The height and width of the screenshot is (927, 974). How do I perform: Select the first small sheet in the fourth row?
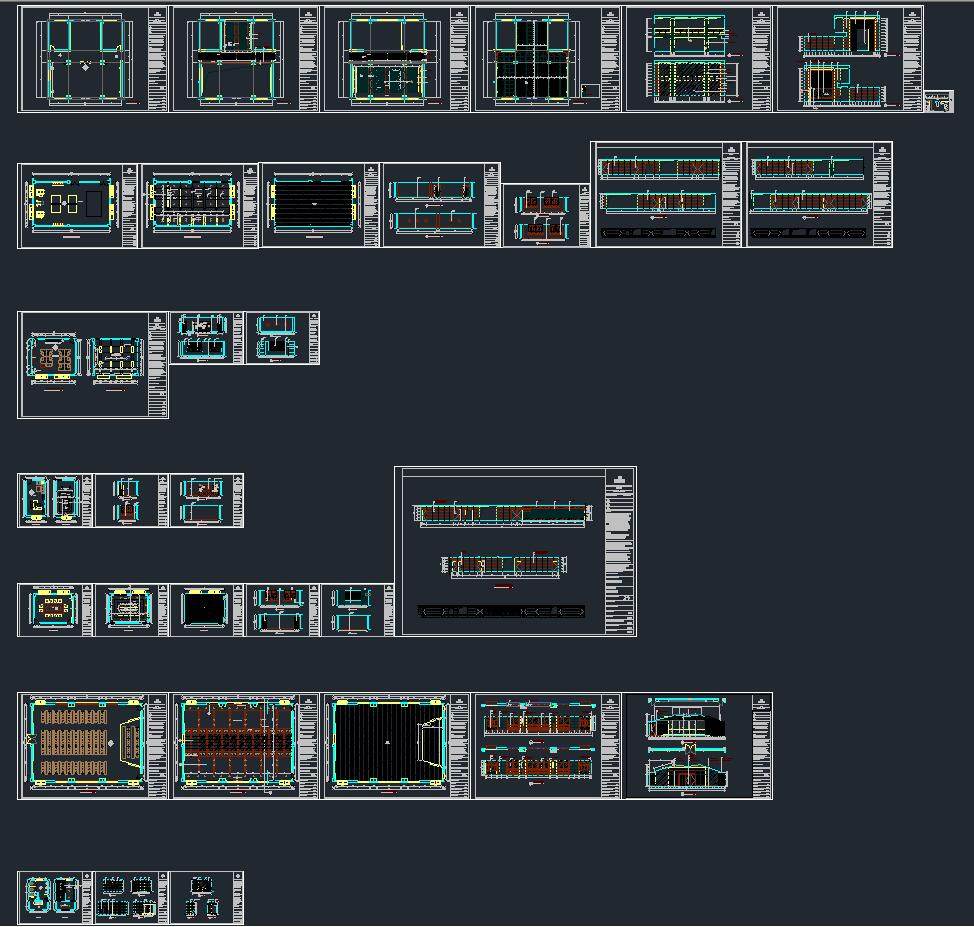point(56,501)
